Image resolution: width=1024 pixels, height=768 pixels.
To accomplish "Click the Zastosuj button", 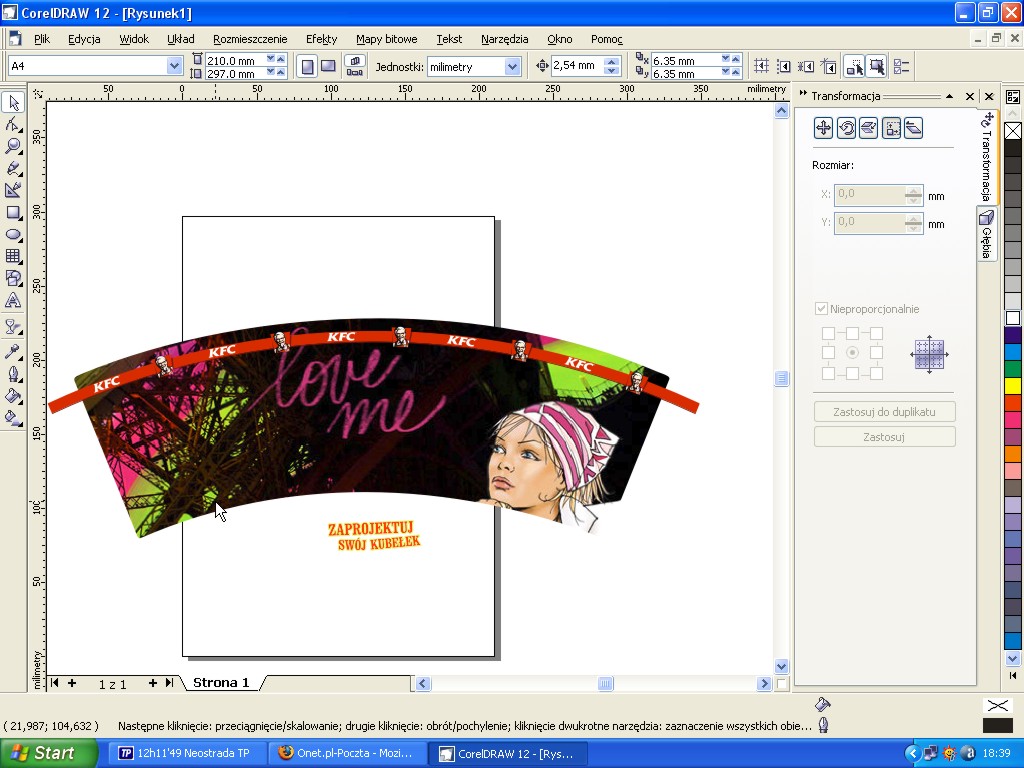I will [x=884, y=437].
